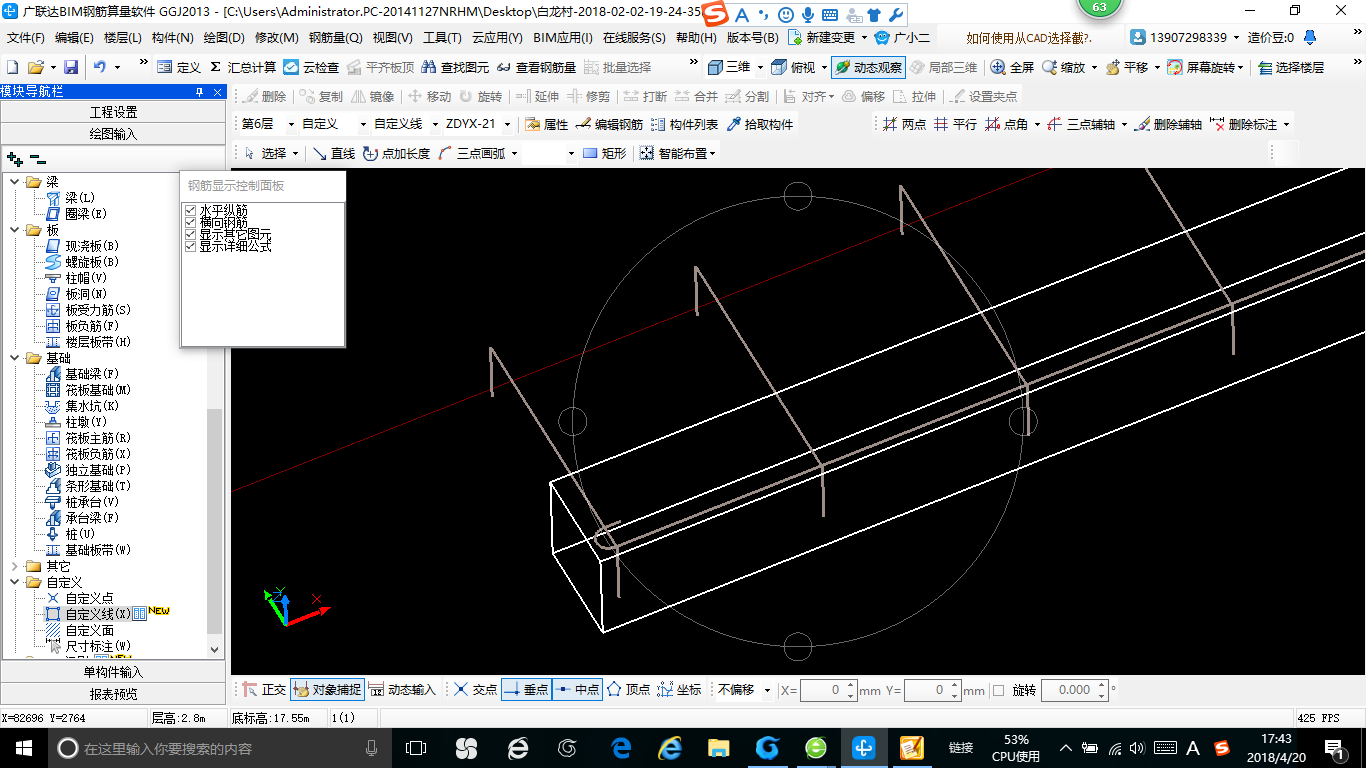Select 点加长度 point-plus-length tool
Viewport: 1366px width, 768px height.
coord(397,153)
